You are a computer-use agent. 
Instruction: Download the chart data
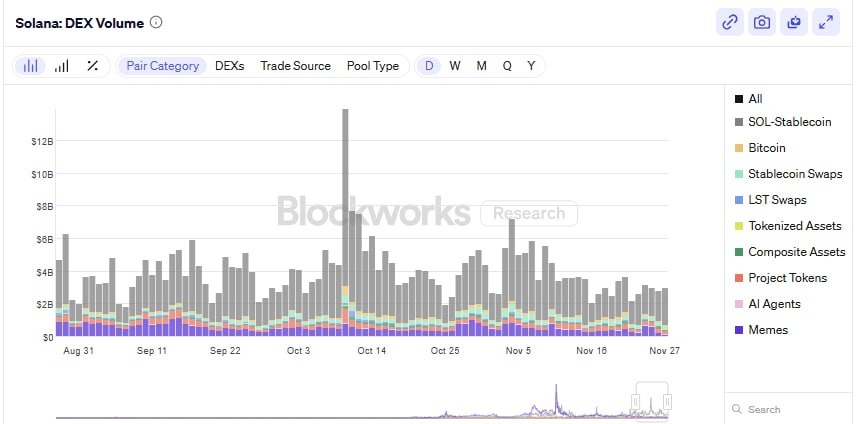pos(794,22)
